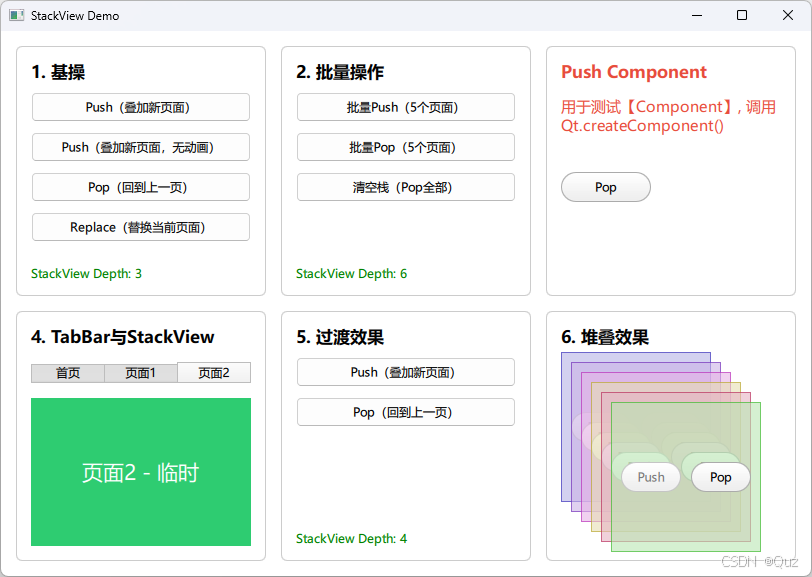
Task: Switch to the 首页 tab
Action: (x=68, y=373)
